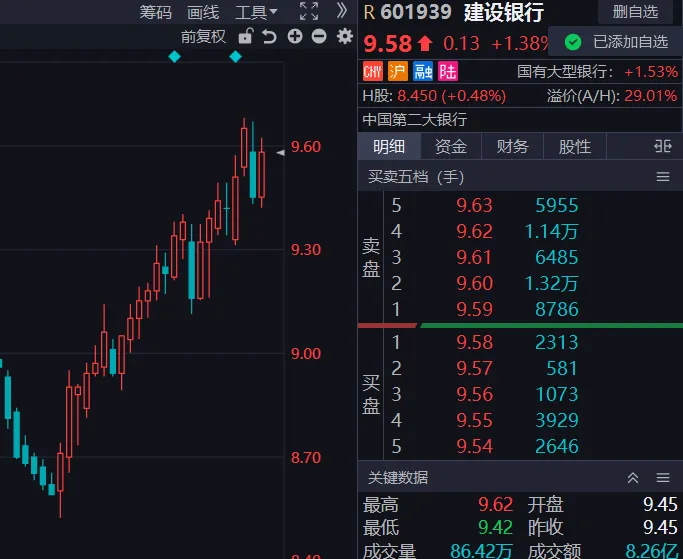
Task: Click the 成交量 value 86.42万
Action: pos(482,551)
